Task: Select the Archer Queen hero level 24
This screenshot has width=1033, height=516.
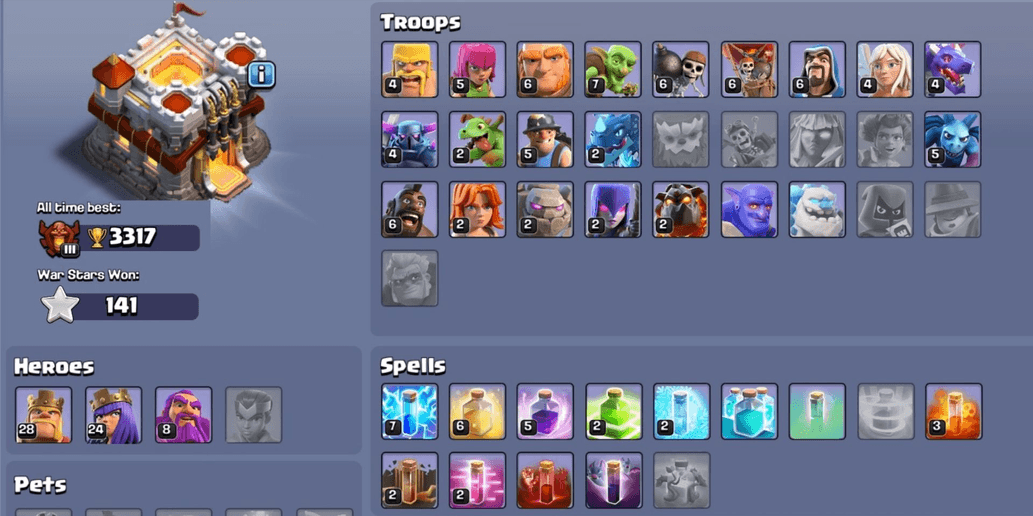Action: 113,415
